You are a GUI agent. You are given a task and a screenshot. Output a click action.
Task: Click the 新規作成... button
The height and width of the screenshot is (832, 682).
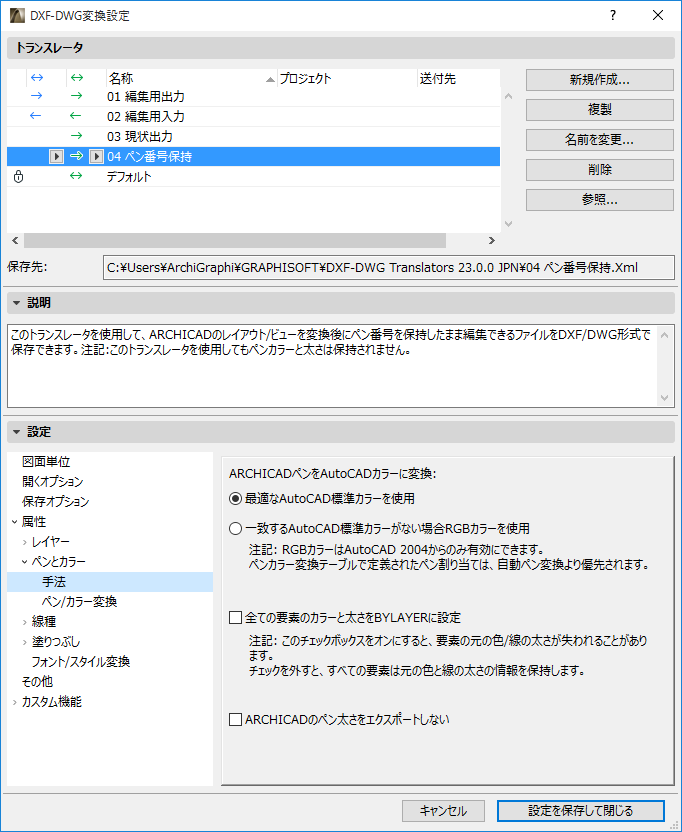(599, 80)
